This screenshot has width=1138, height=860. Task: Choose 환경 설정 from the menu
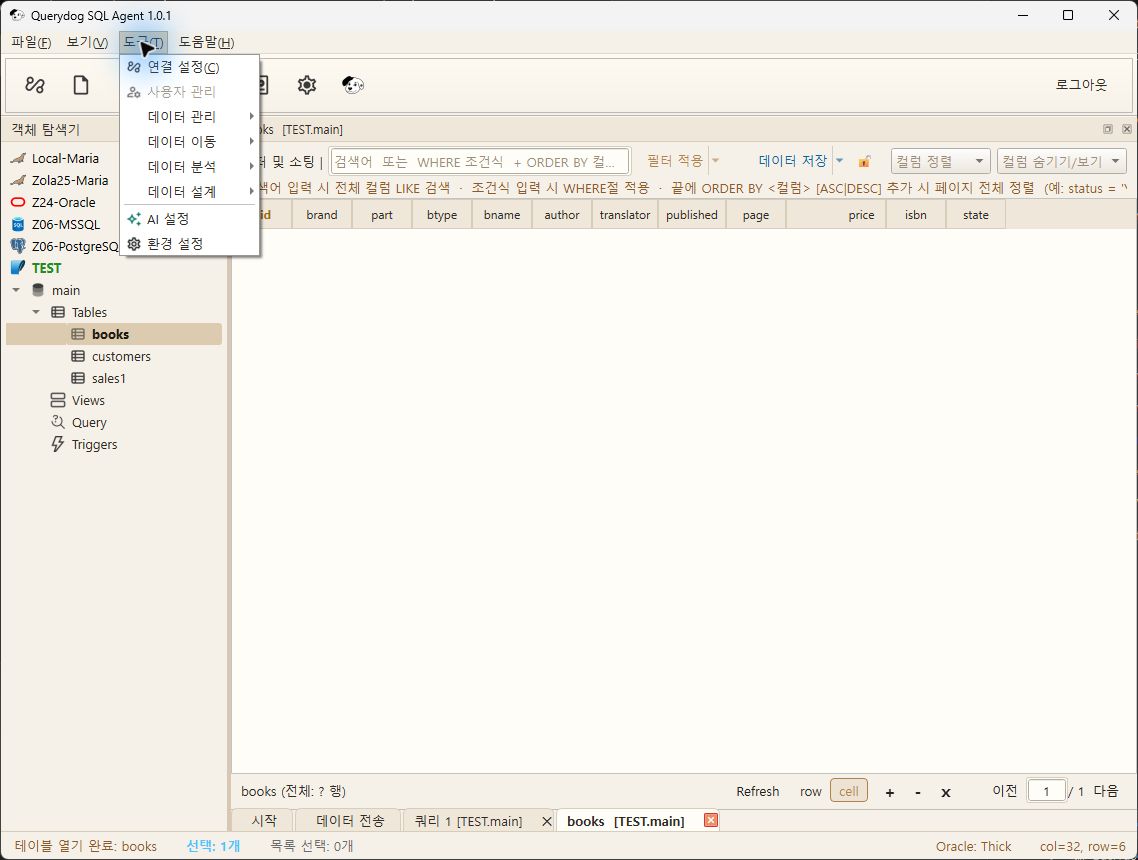[189, 244]
